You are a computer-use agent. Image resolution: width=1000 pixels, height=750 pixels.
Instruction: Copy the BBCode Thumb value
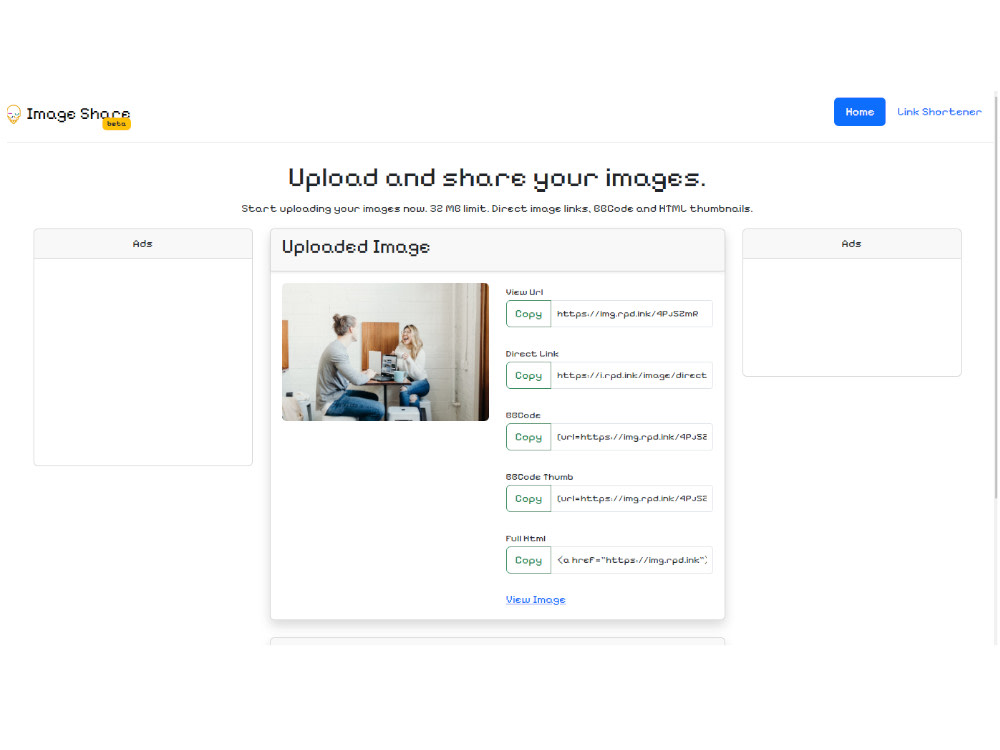(528, 499)
